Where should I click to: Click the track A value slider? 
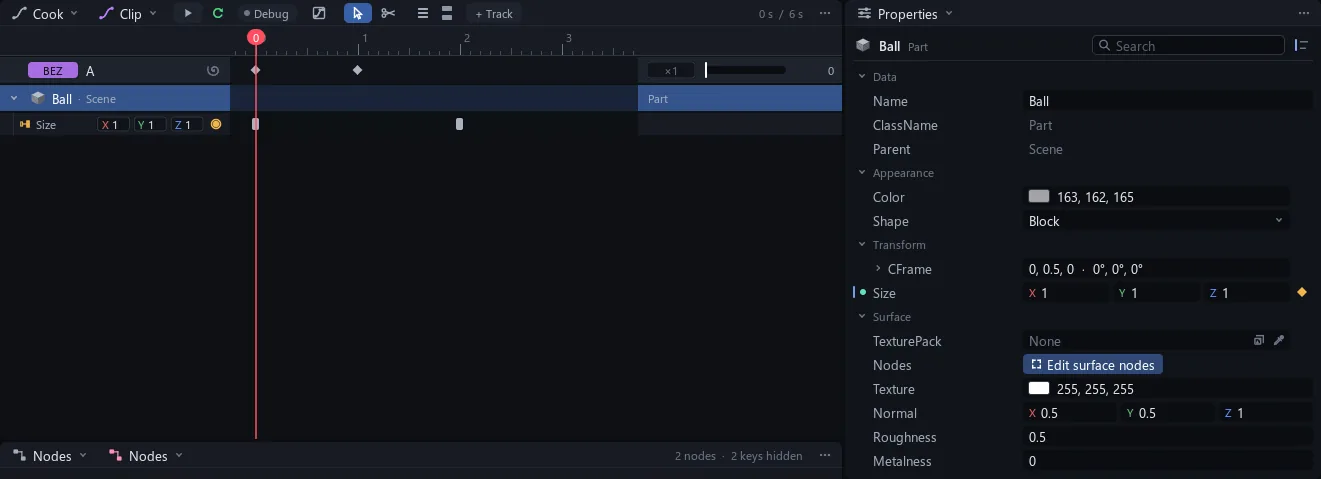click(745, 70)
